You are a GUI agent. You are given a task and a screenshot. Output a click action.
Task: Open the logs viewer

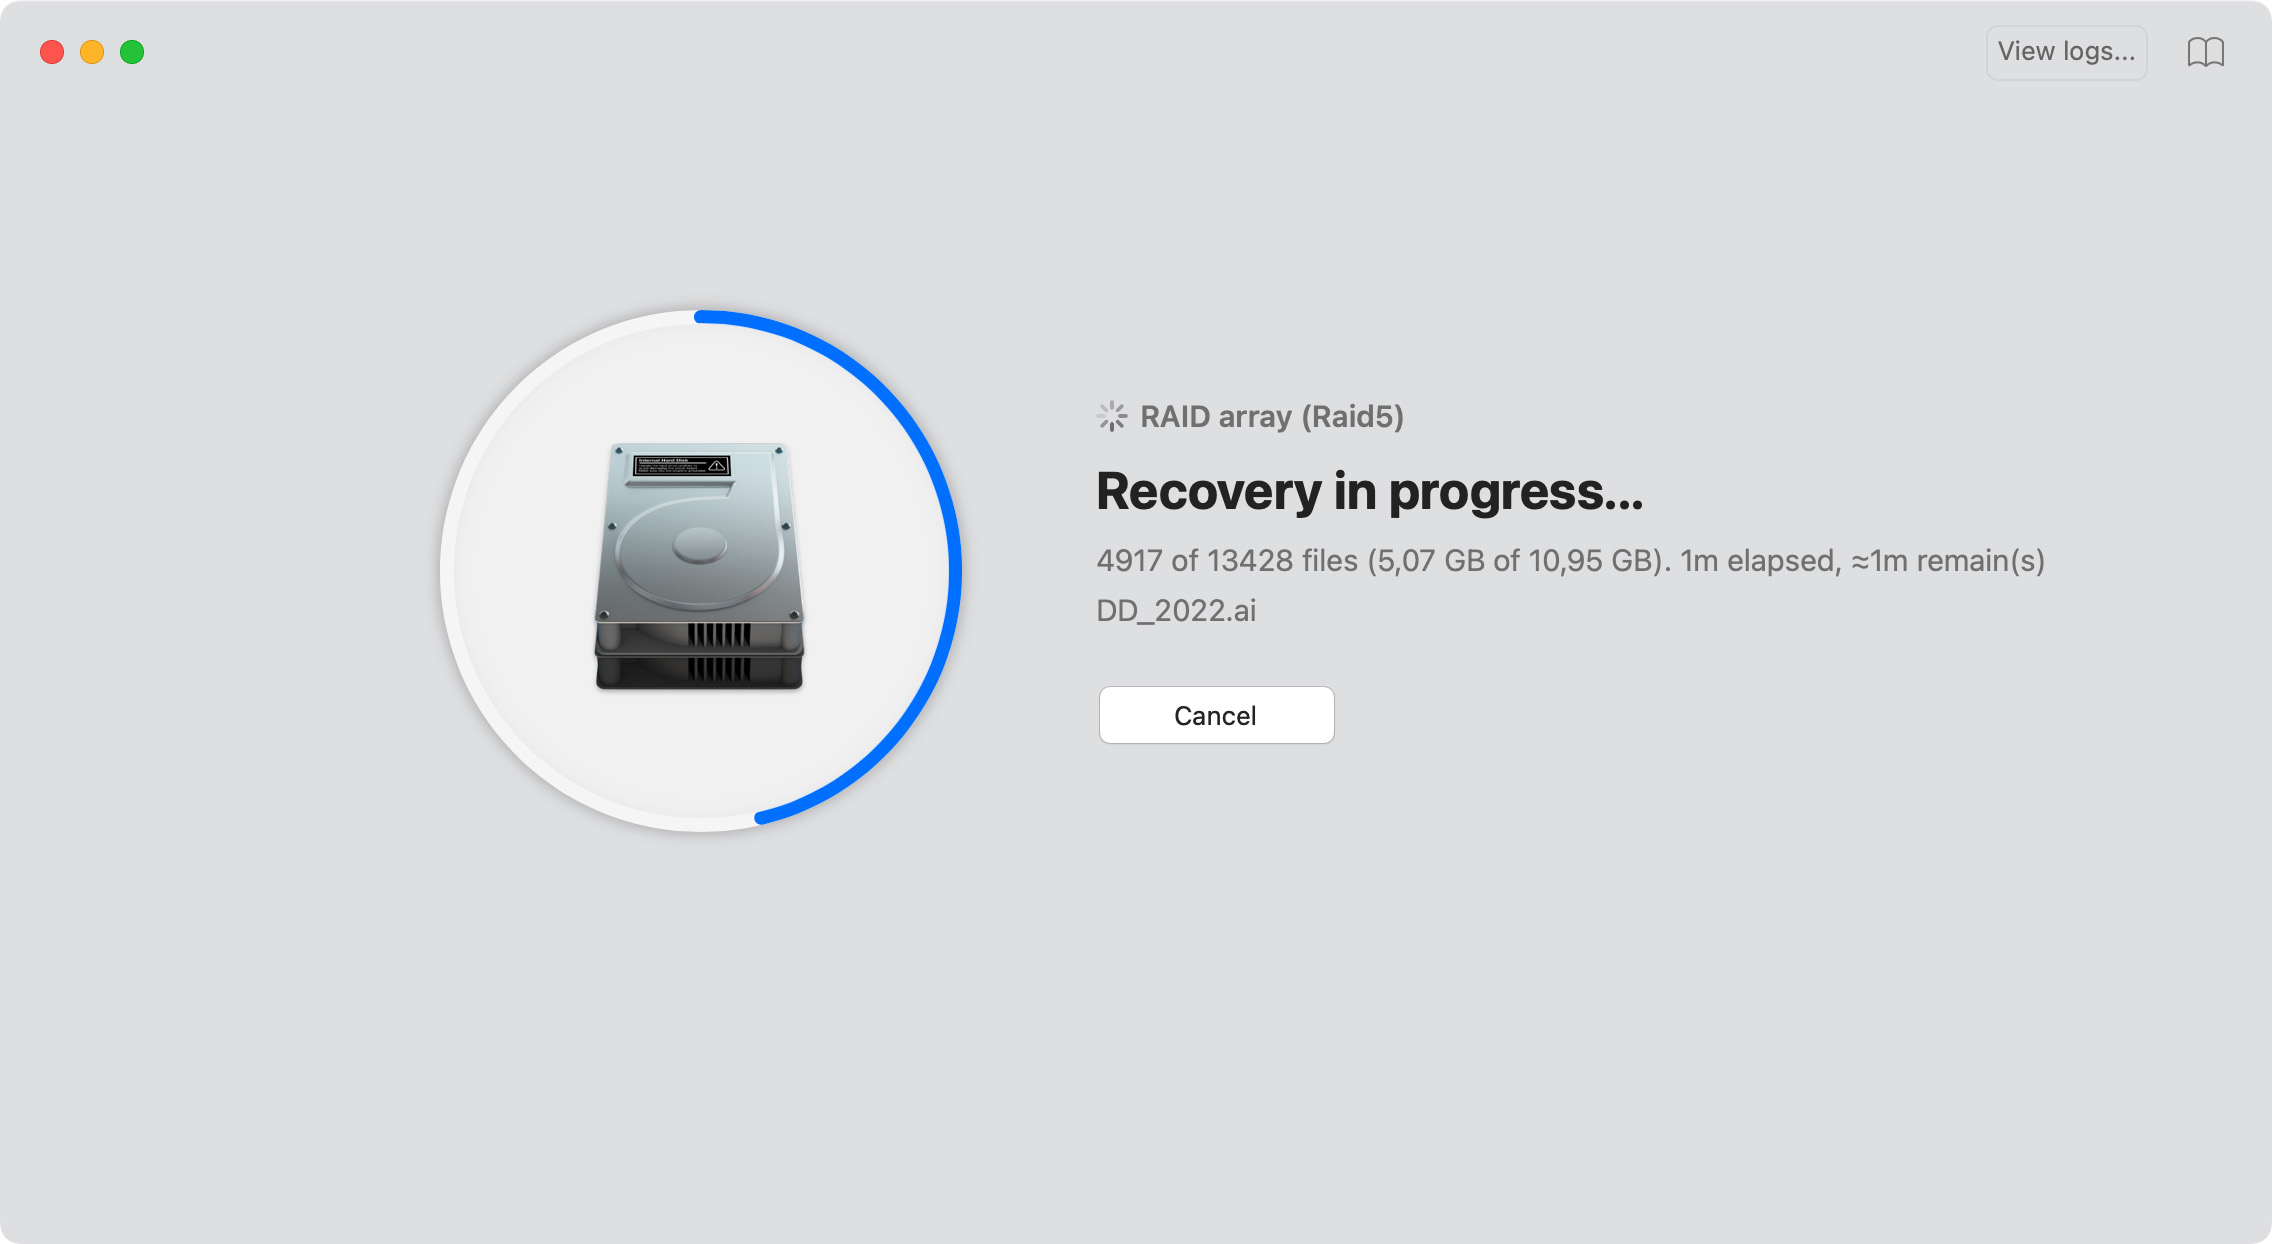(2067, 52)
